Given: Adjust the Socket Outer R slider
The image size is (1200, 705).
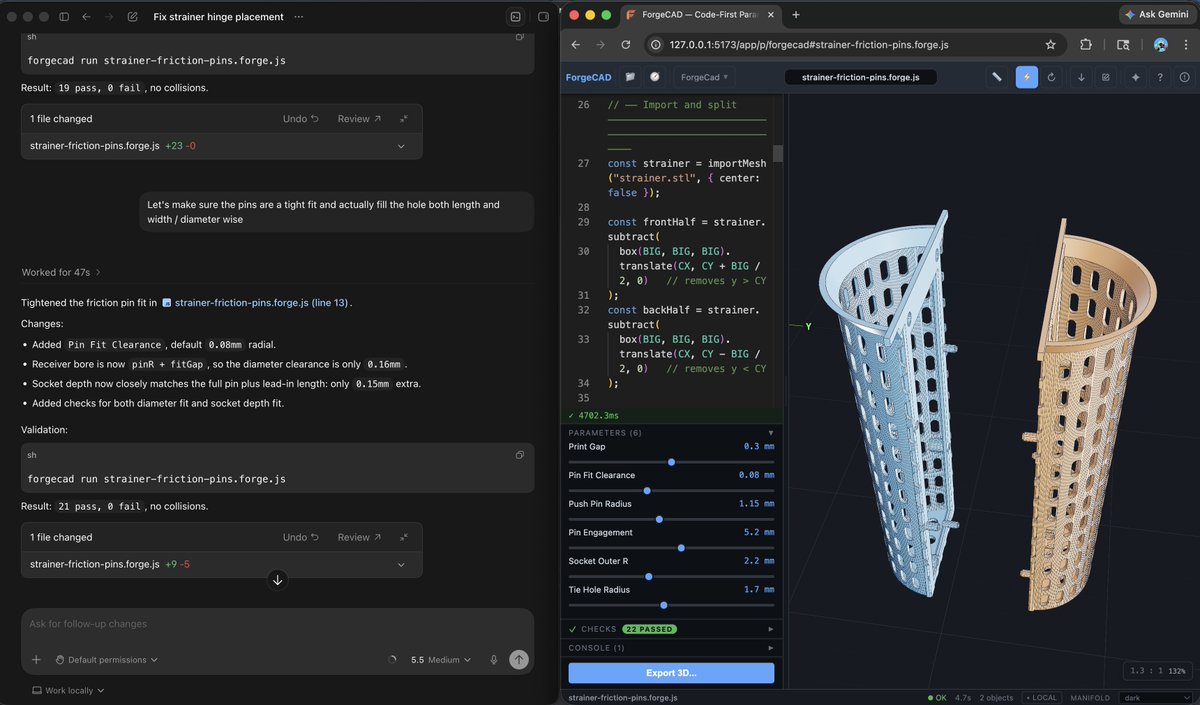Looking at the screenshot, I should pos(671,577).
